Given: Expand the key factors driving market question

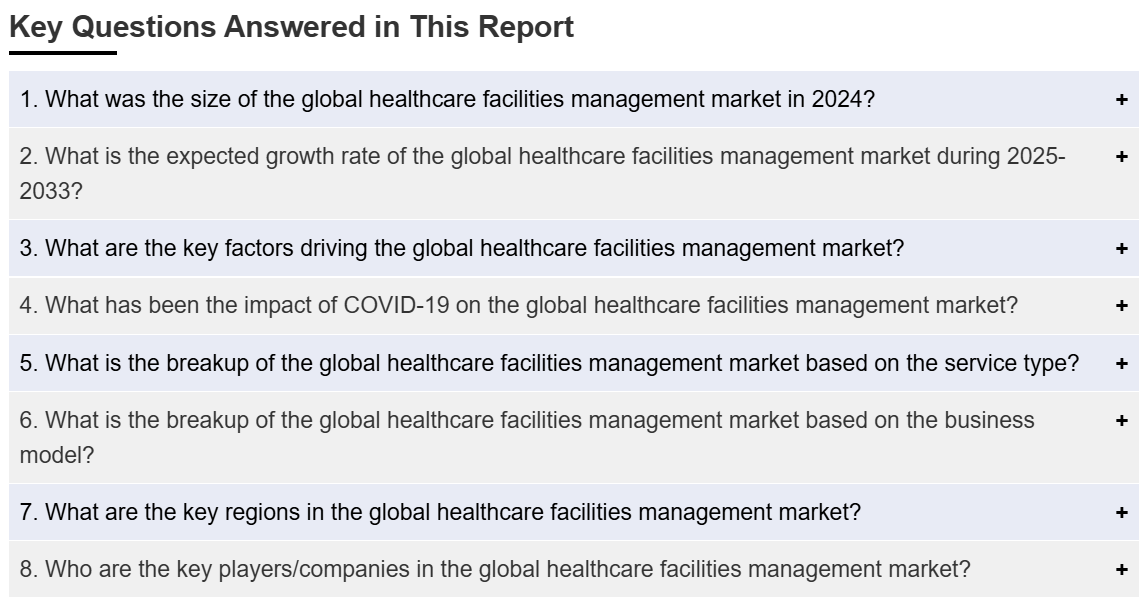Looking at the screenshot, I should (x=461, y=249).
